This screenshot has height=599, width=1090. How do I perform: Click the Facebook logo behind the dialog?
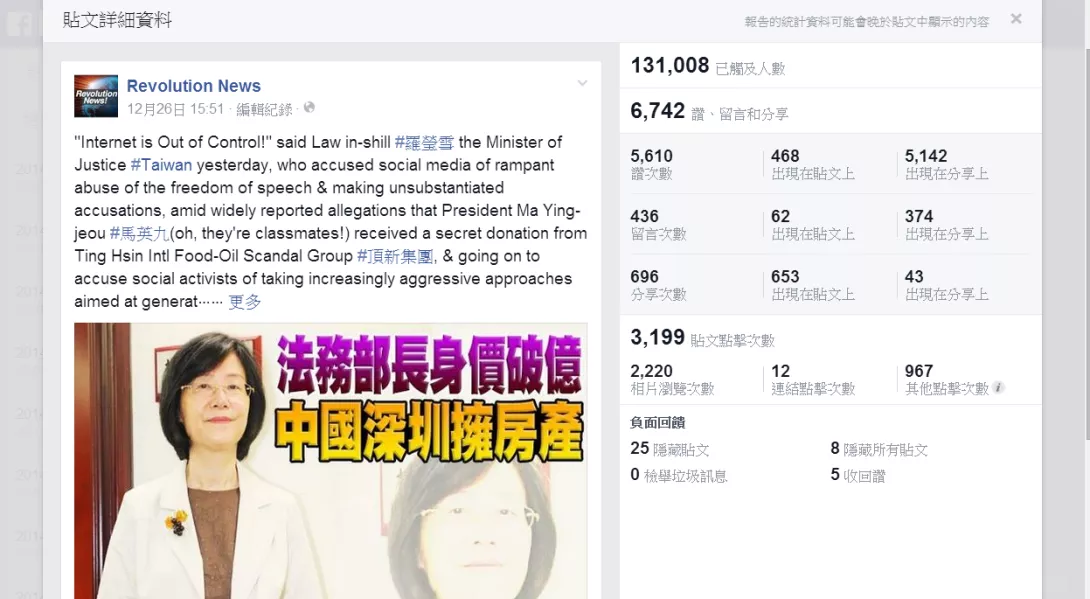click(x=20, y=24)
